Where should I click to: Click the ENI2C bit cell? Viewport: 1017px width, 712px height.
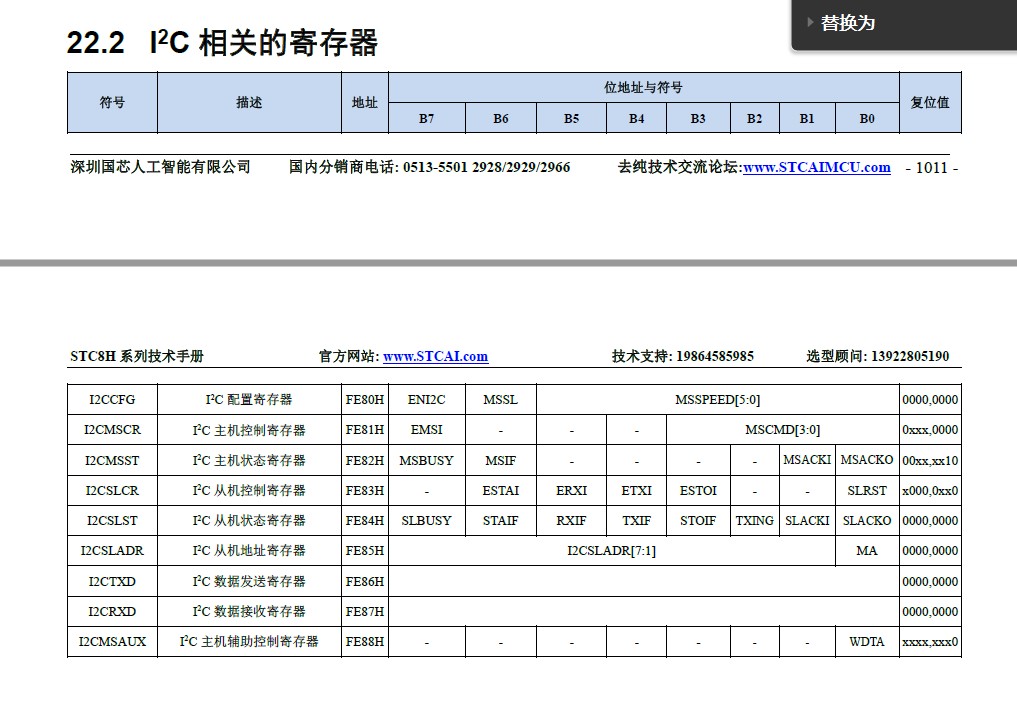(427, 399)
